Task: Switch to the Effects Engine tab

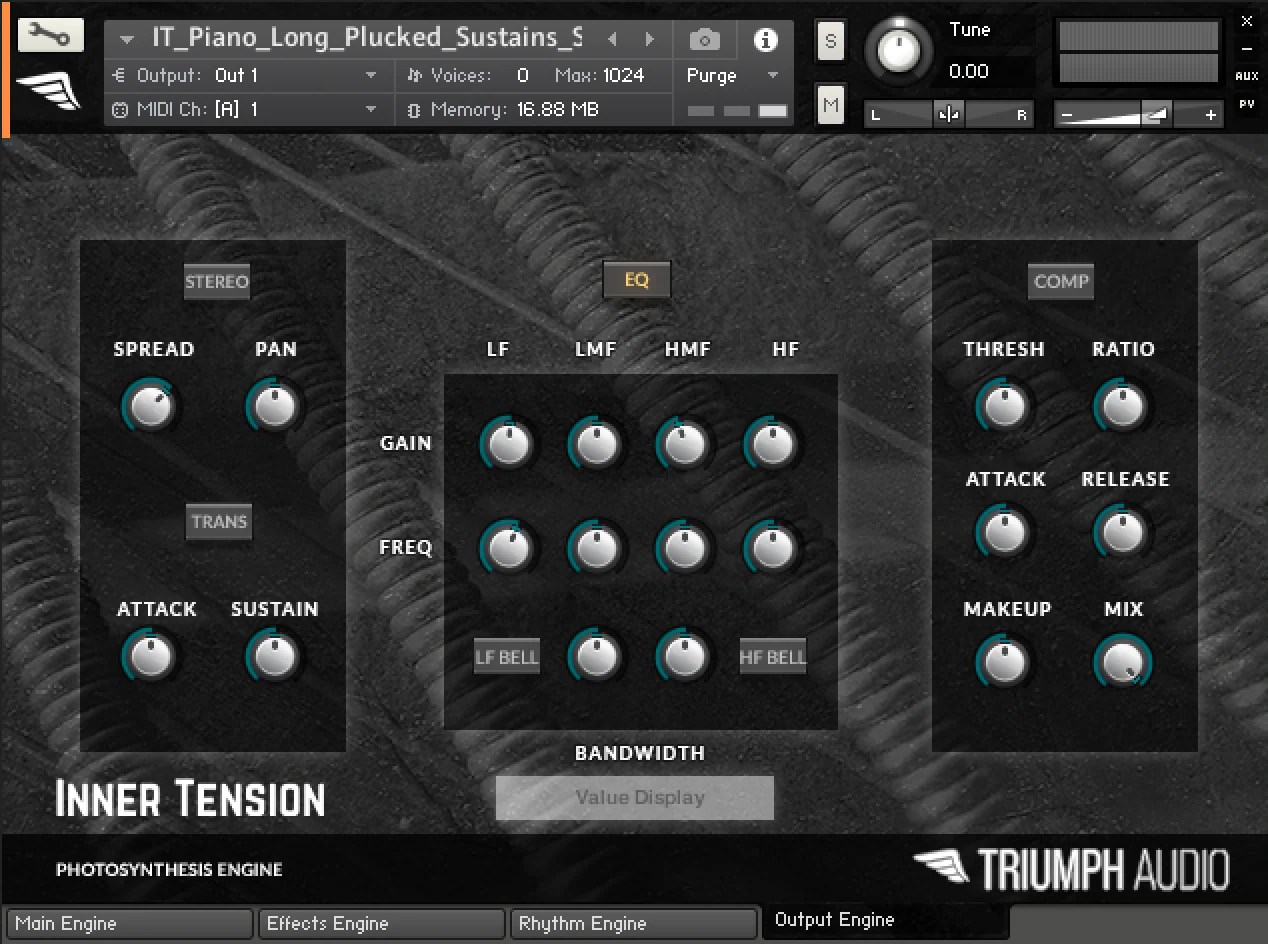Action: 381,924
